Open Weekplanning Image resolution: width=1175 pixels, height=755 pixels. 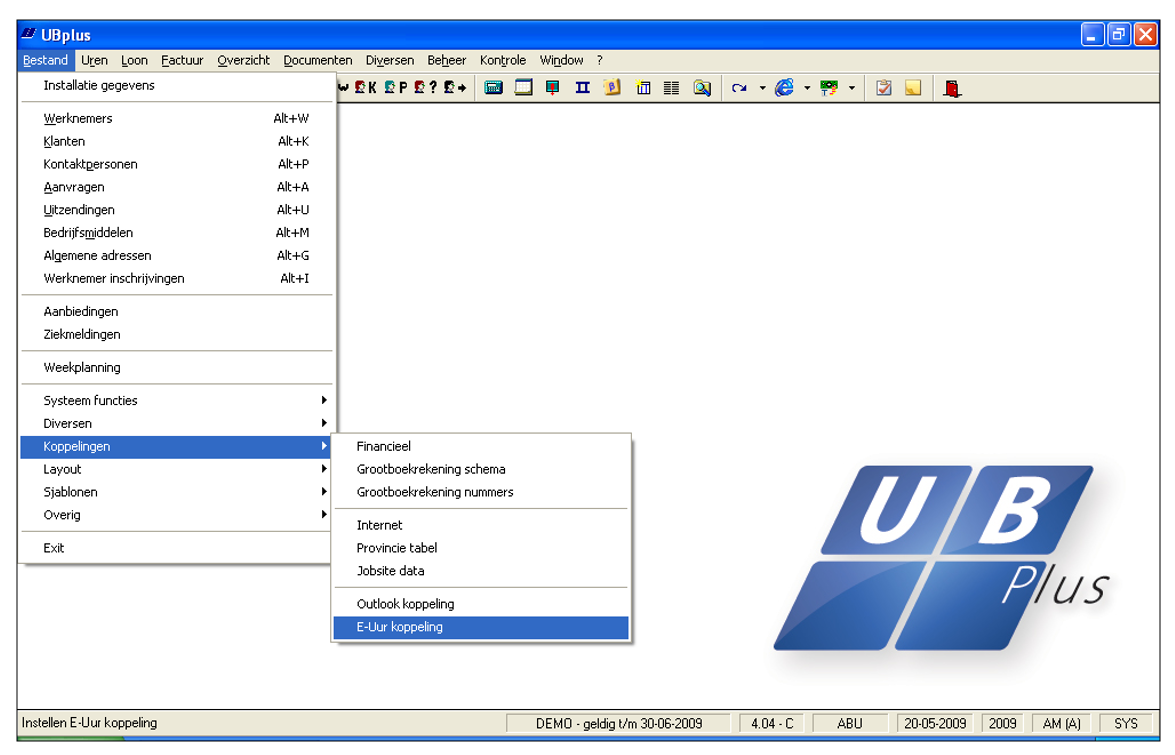pos(176,367)
